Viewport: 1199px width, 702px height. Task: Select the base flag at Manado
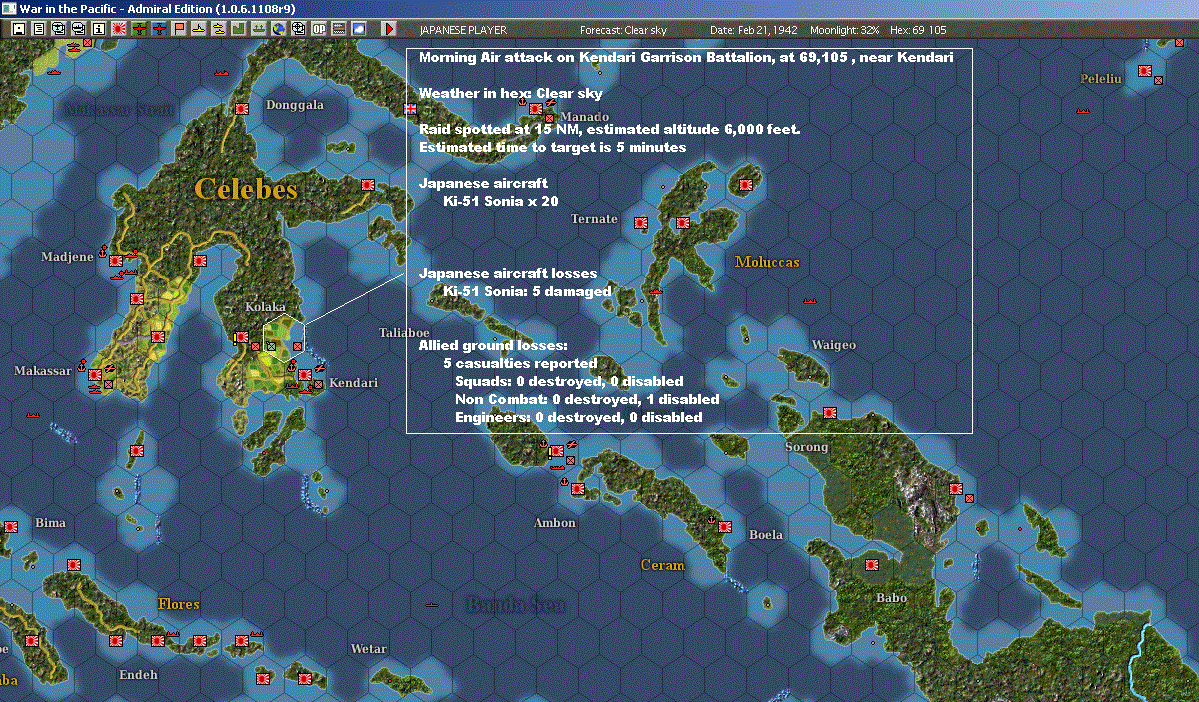536,109
